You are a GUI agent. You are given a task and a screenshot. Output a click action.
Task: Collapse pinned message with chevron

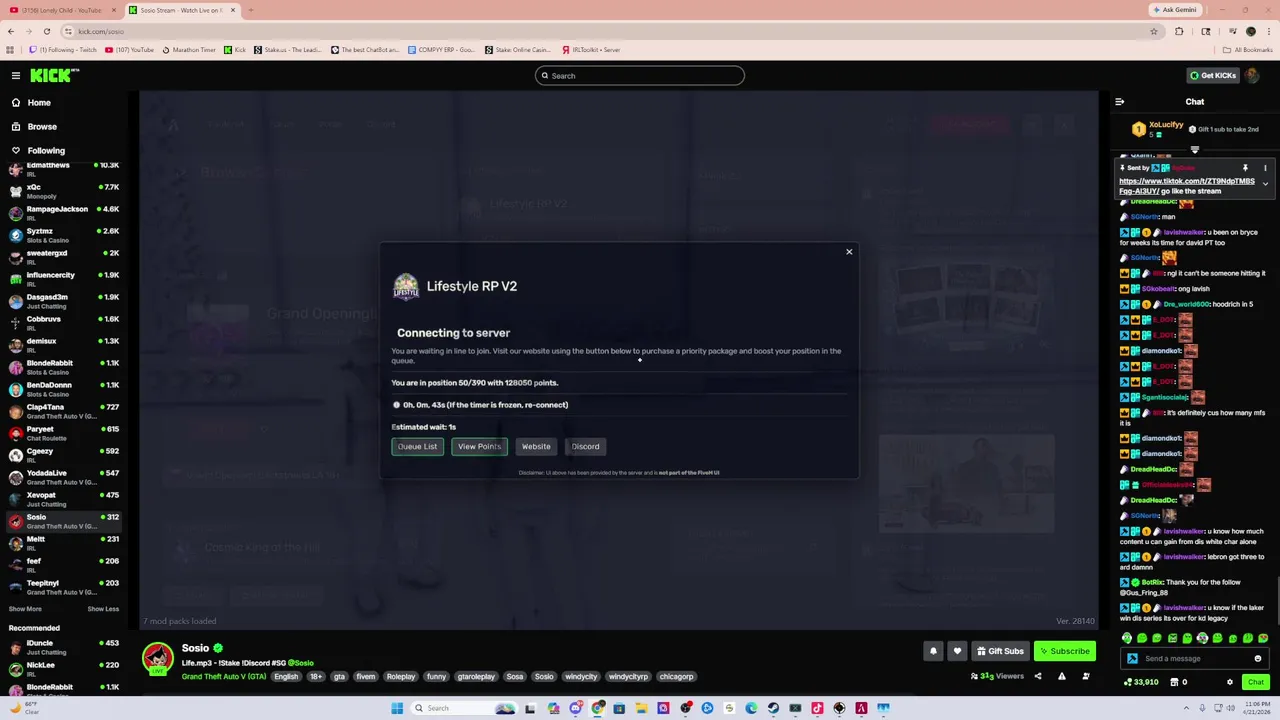coord(1265,184)
